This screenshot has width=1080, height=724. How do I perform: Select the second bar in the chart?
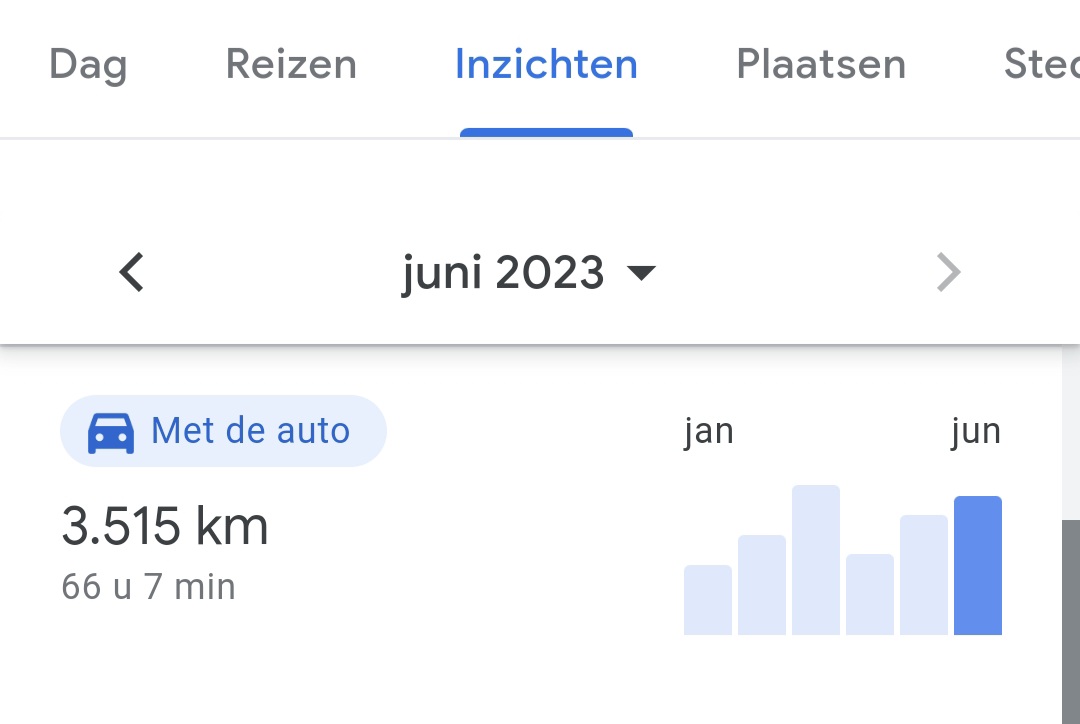762,585
